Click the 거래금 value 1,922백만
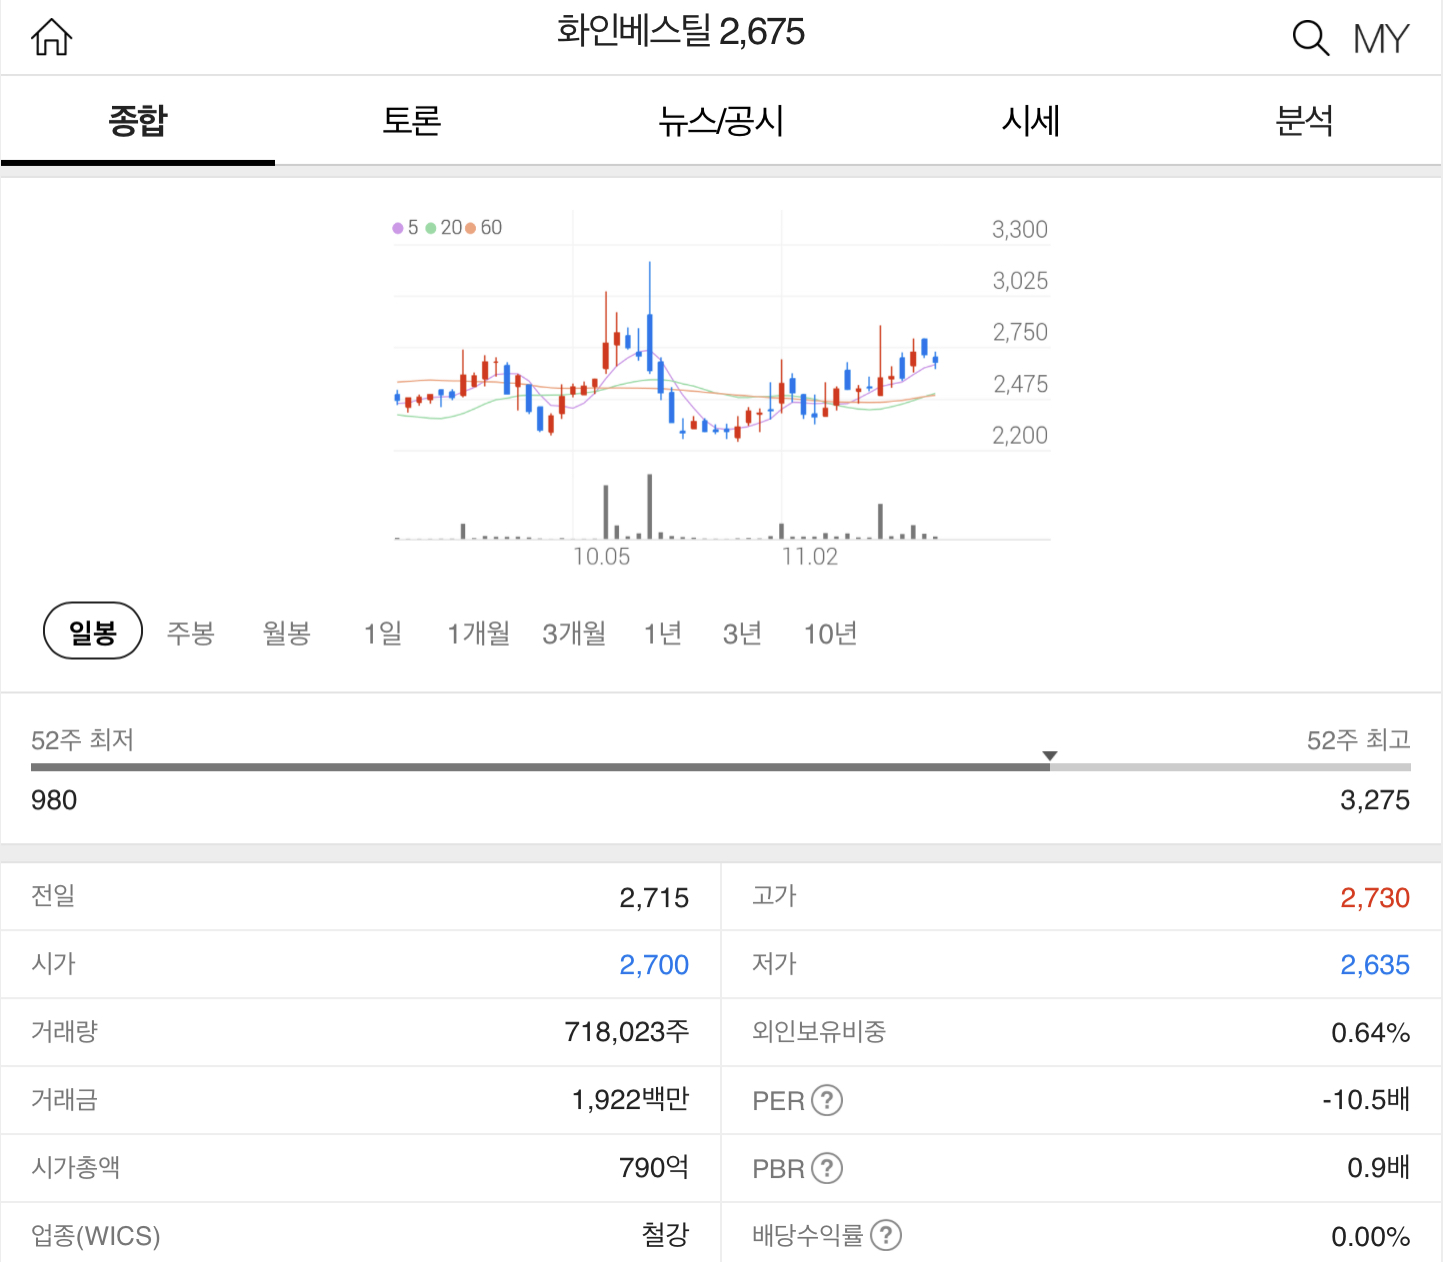Viewport: 1443px width, 1262px height. tap(631, 1100)
